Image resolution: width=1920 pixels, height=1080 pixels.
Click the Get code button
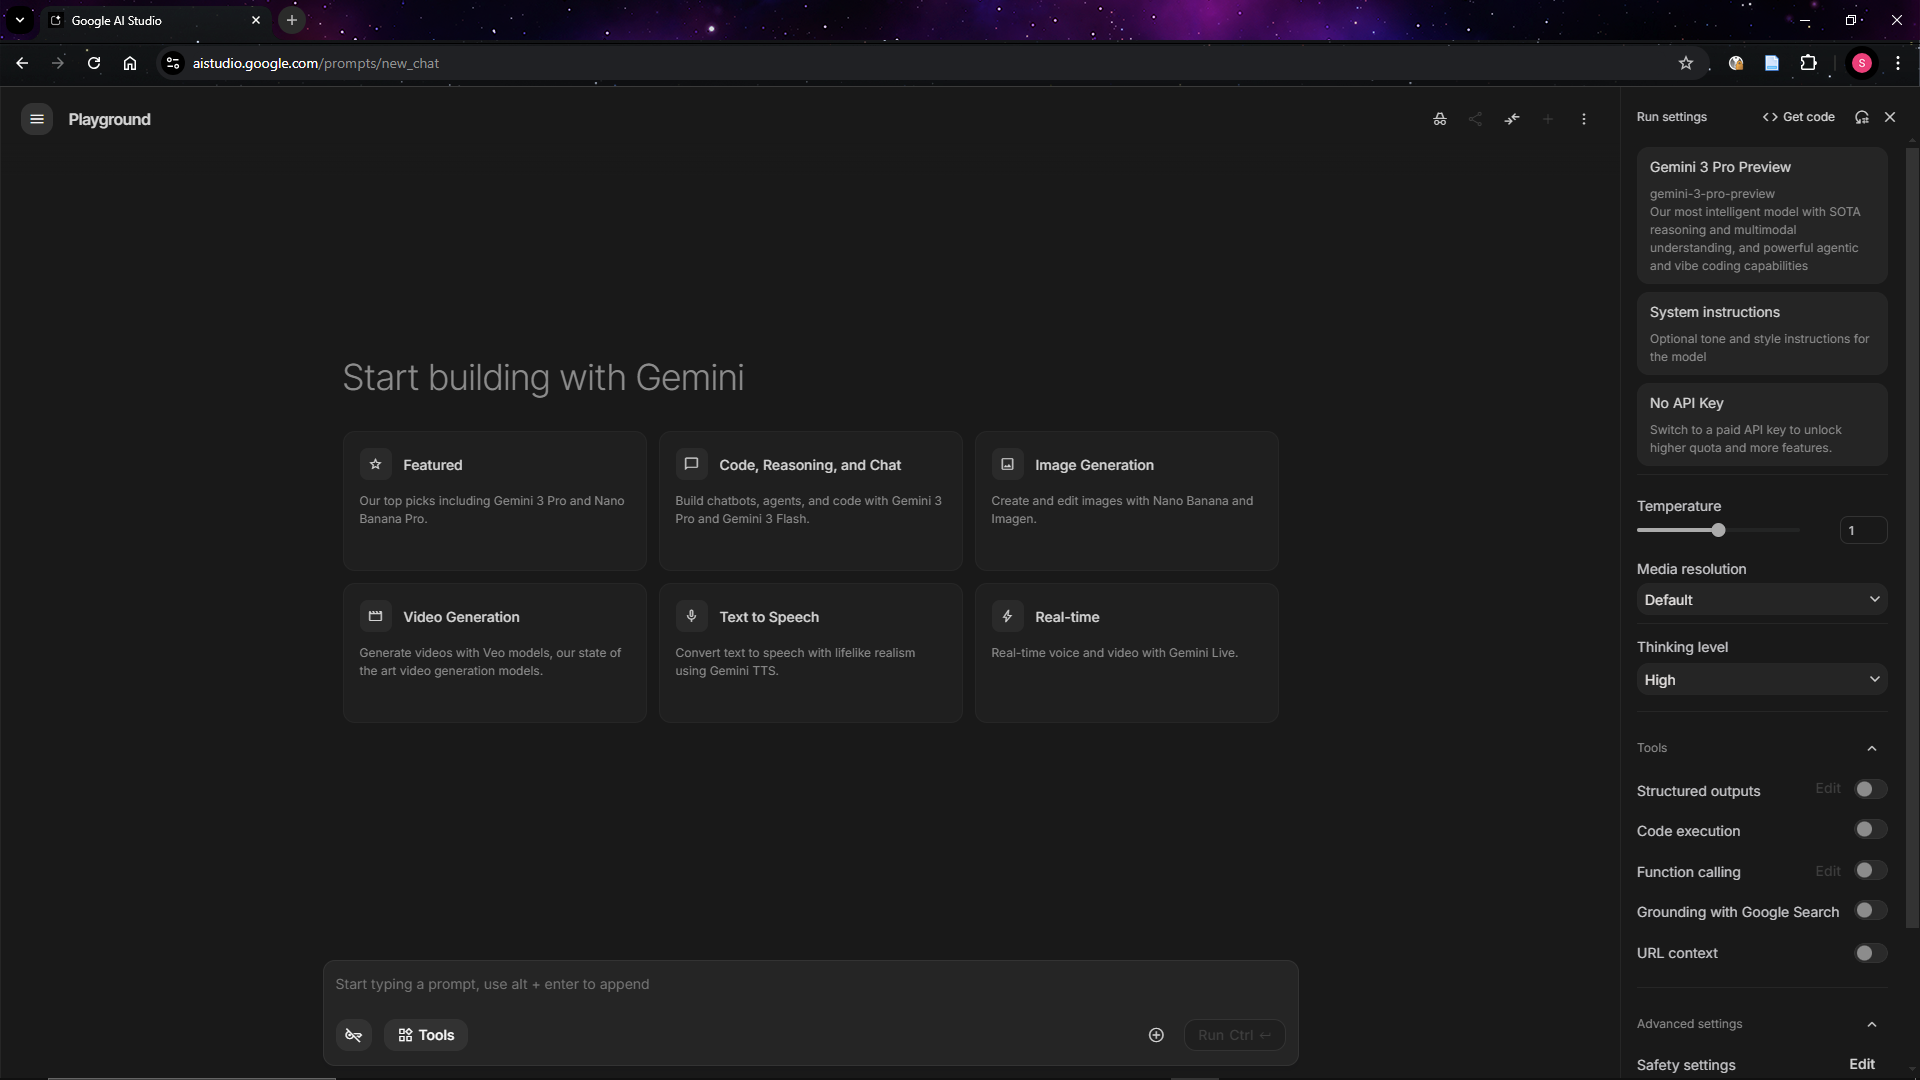(1799, 117)
